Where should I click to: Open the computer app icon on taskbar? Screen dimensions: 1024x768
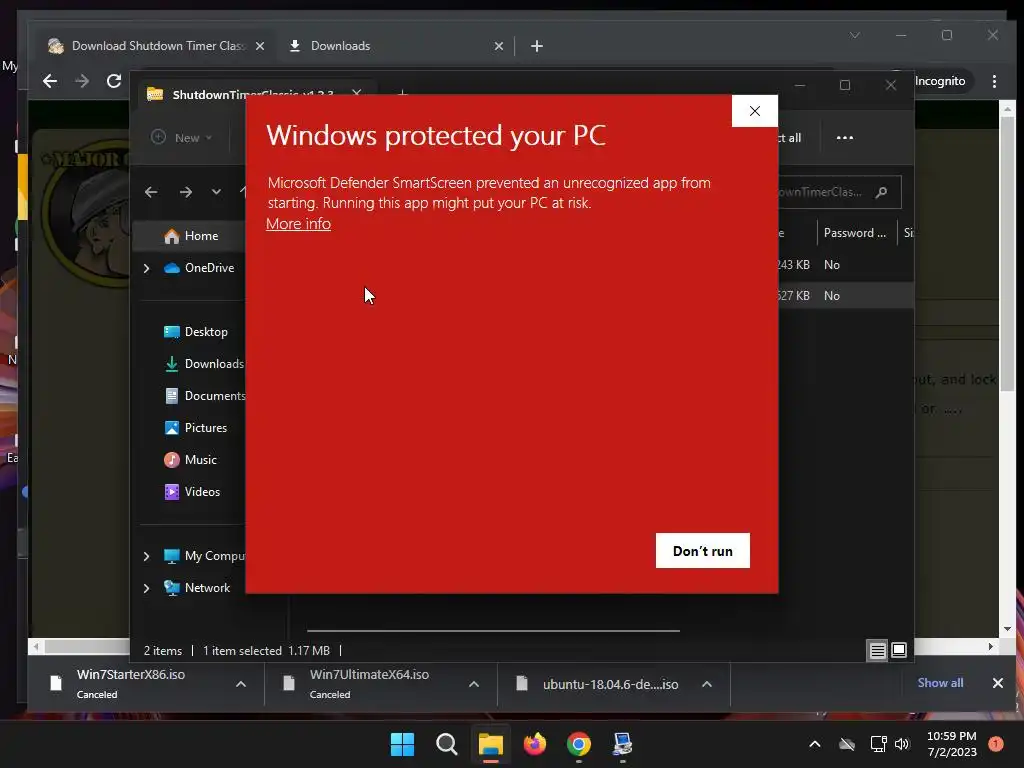pos(622,744)
